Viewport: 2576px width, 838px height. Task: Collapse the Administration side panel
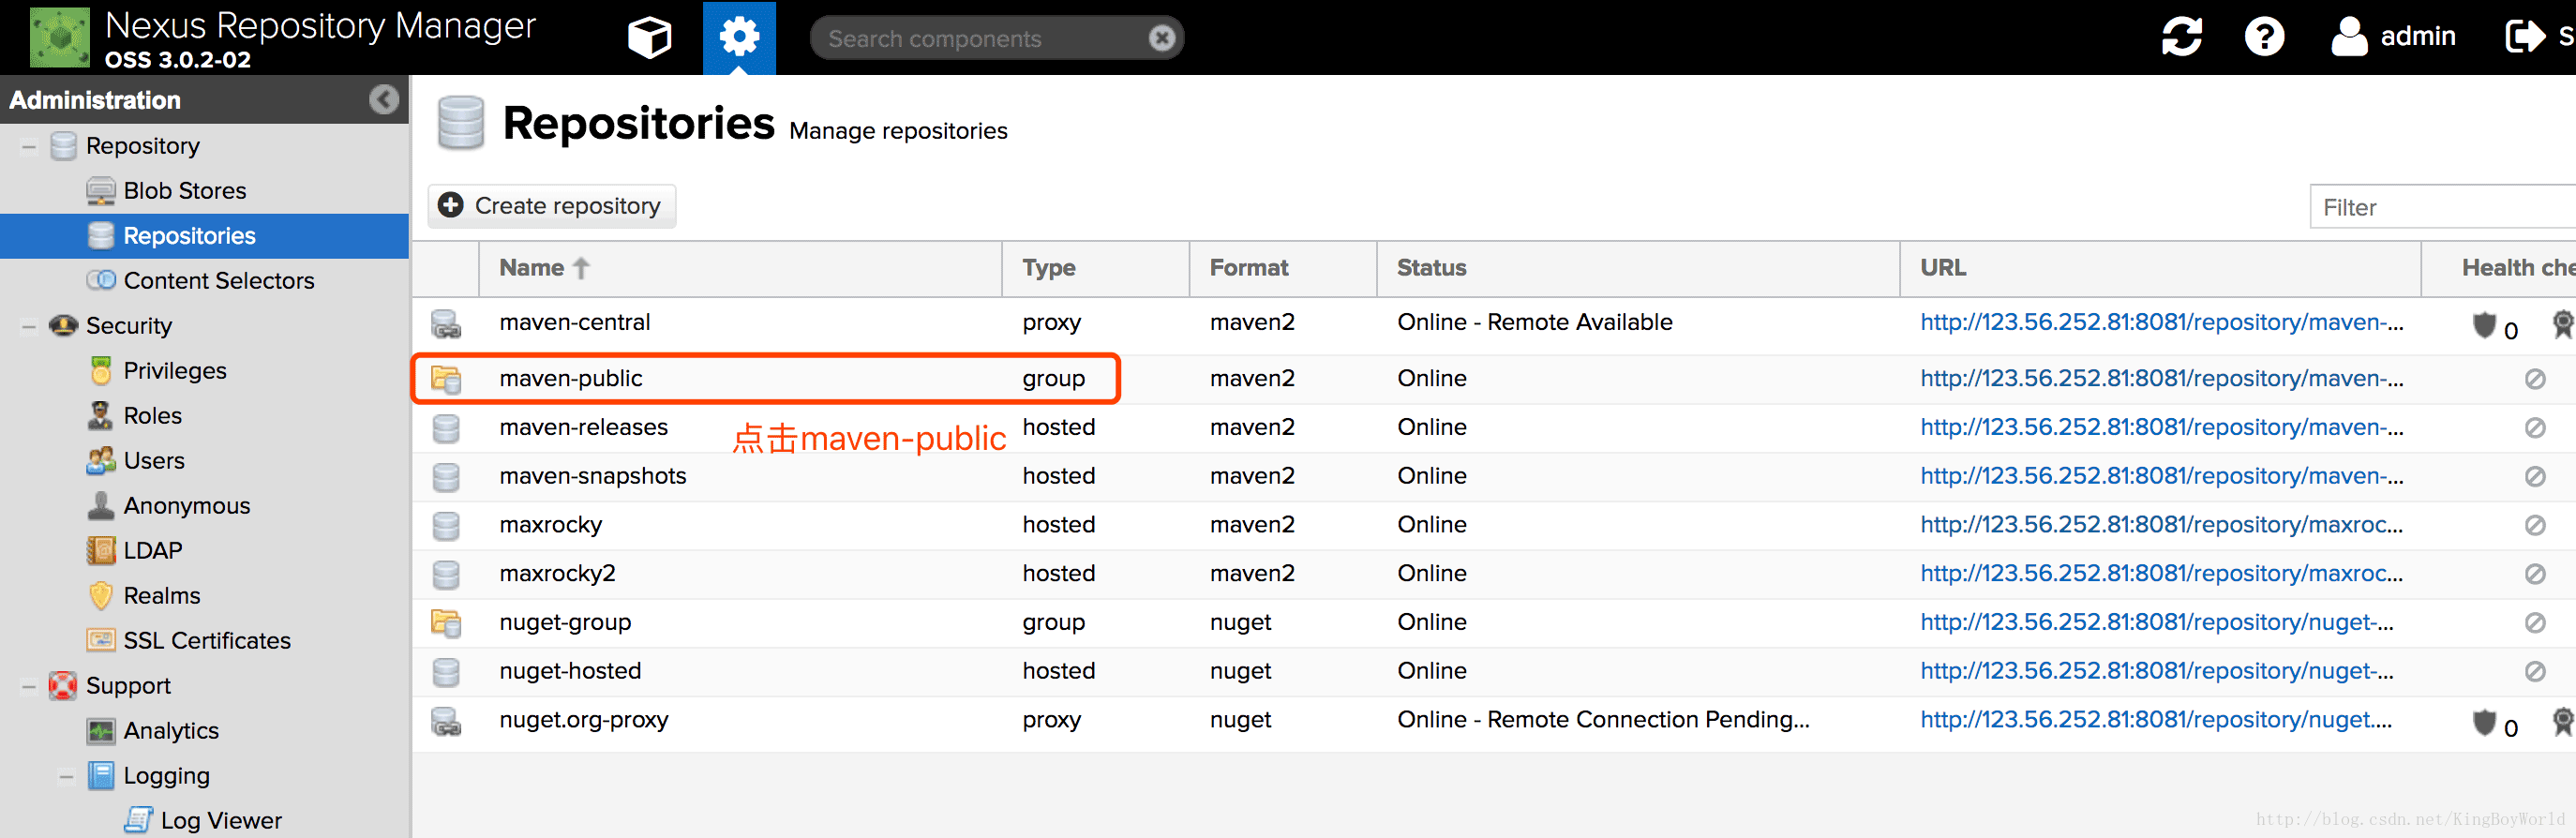384,99
